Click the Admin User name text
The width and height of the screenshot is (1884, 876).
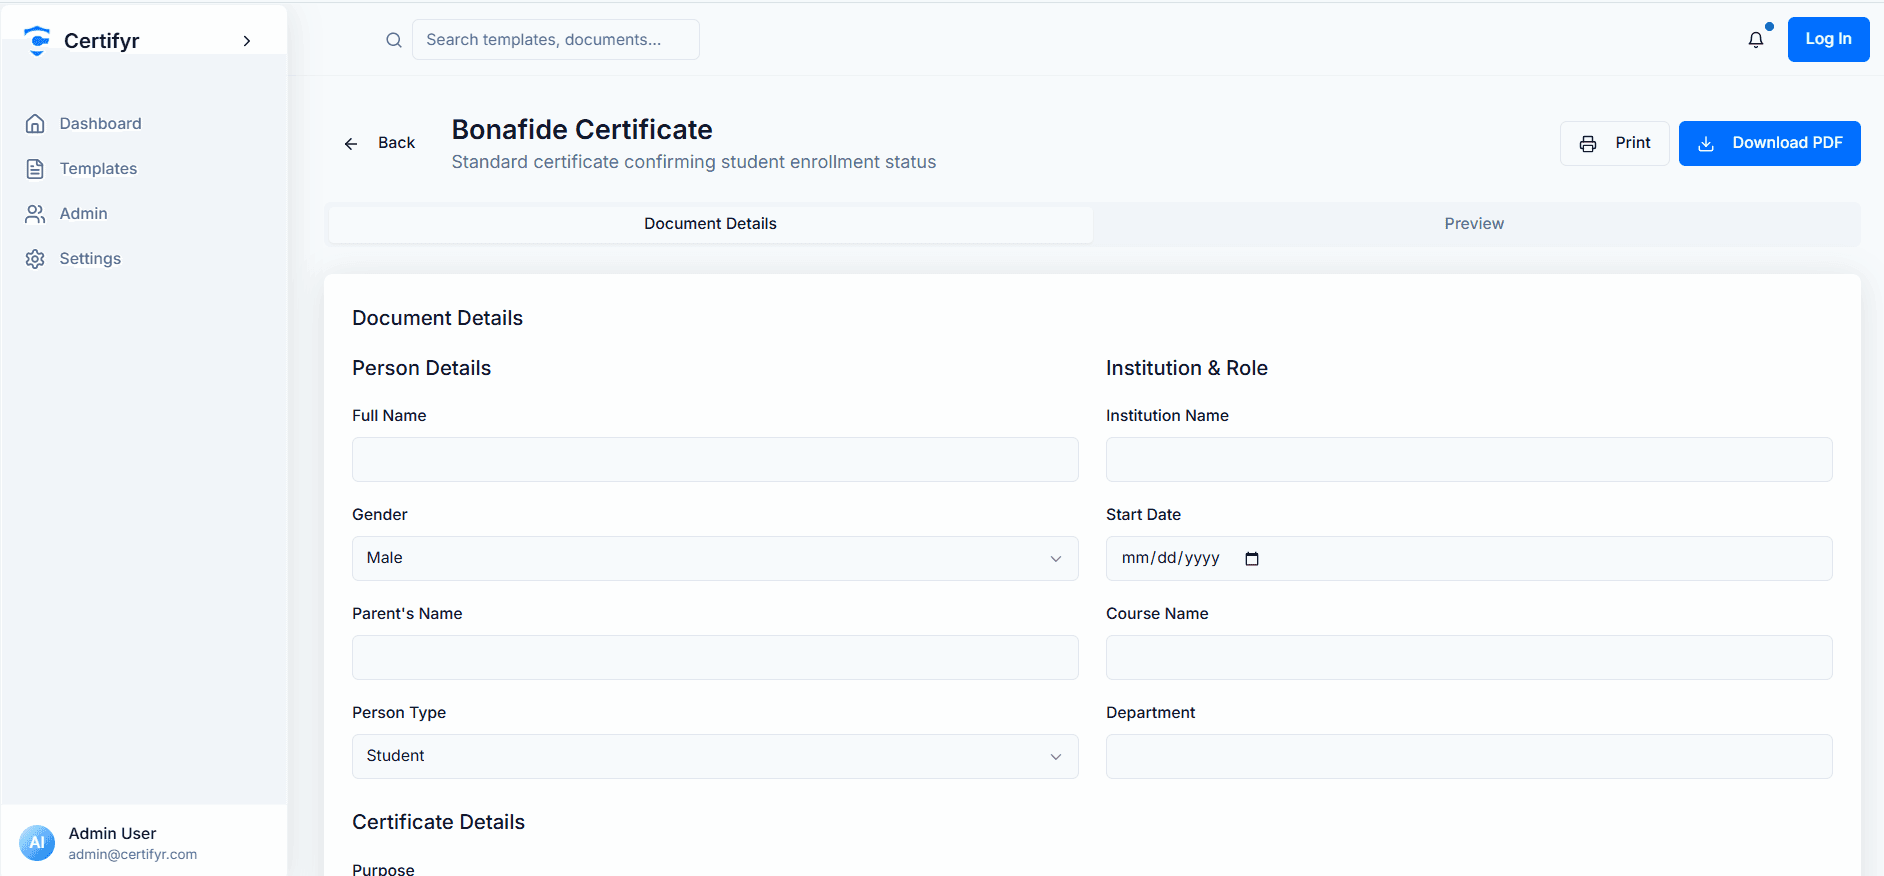click(112, 834)
